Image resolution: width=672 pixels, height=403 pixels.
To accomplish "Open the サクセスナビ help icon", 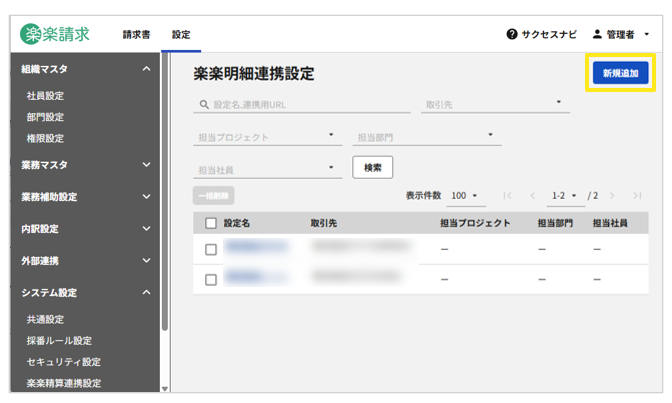I will point(512,34).
